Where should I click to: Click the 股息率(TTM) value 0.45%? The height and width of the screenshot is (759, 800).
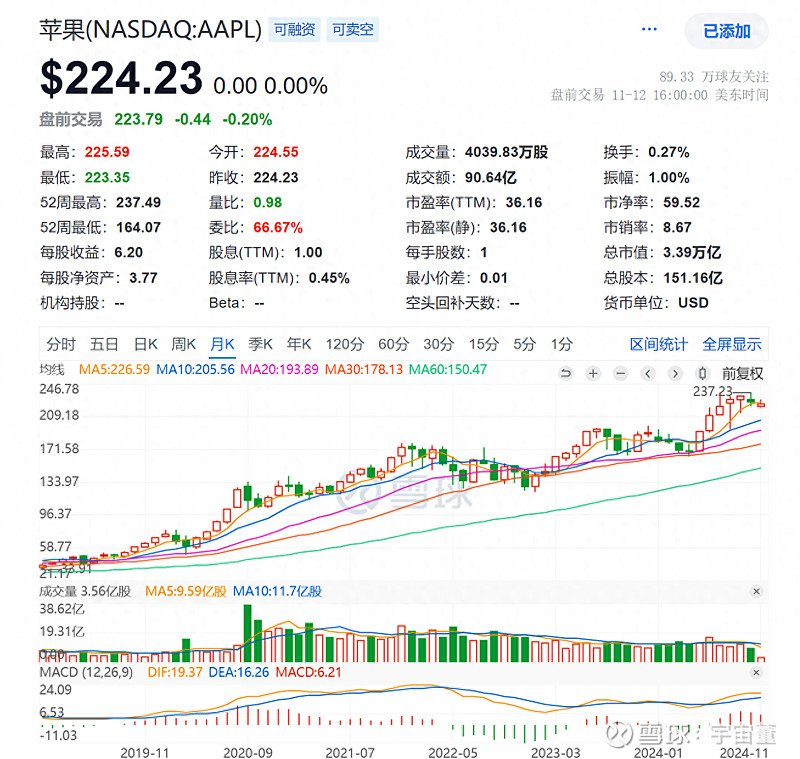[x=329, y=278]
